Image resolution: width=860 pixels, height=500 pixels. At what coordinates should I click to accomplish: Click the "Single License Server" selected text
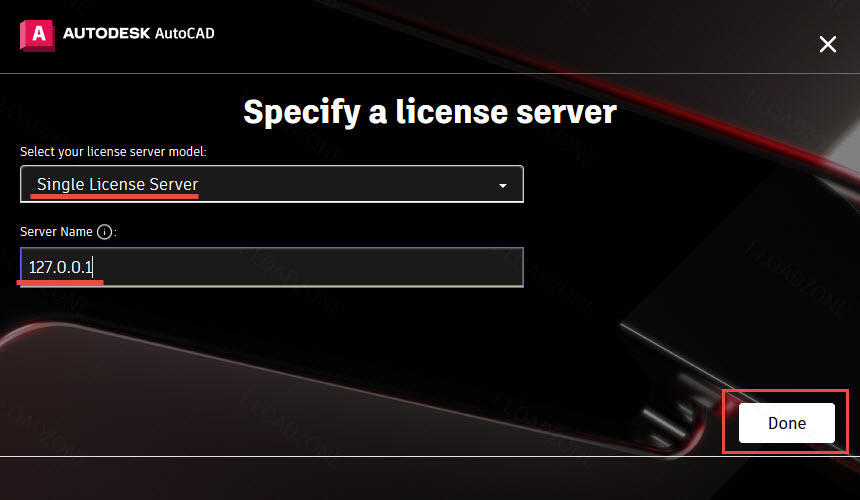[117, 184]
